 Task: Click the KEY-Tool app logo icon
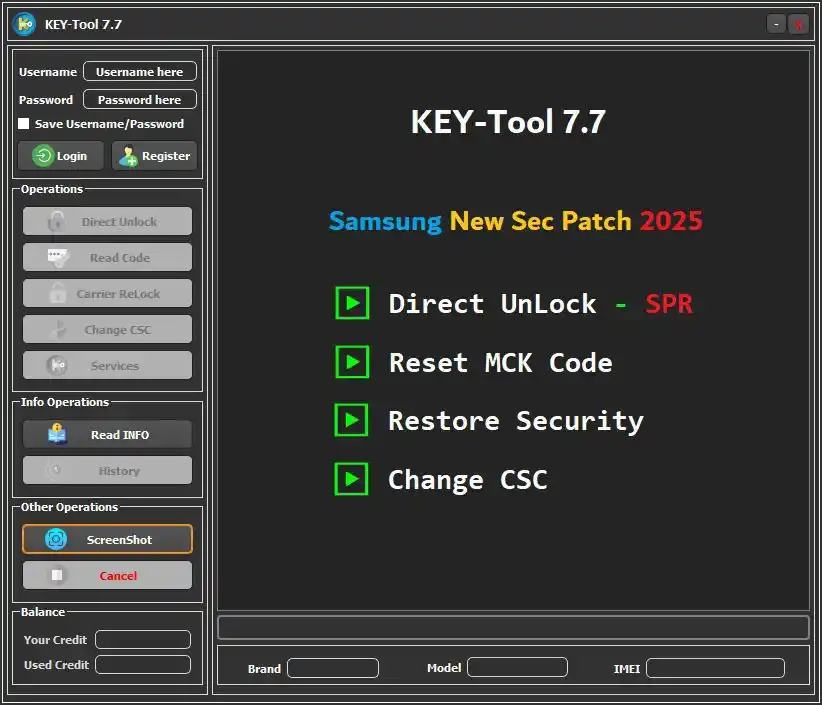24,24
